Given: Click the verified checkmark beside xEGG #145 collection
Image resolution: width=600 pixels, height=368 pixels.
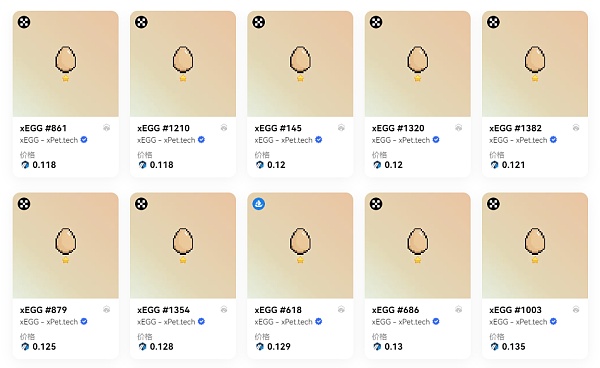Looking at the screenshot, I should coord(318,140).
